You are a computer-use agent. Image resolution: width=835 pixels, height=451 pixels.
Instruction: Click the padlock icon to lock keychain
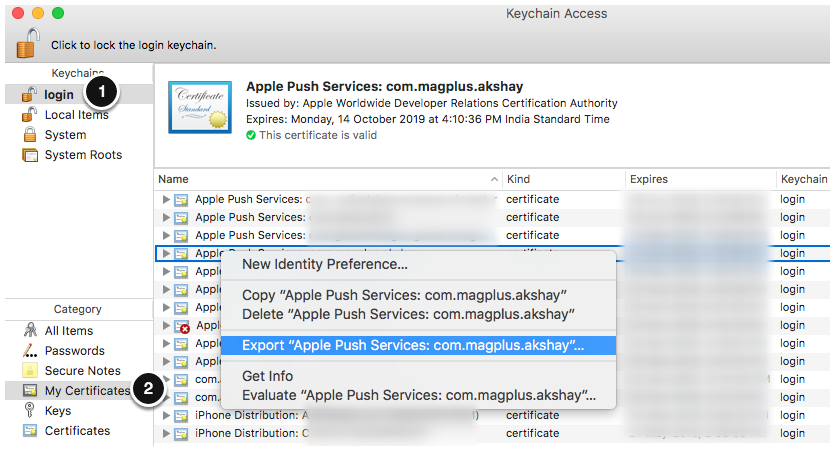[x=28, y=43]
